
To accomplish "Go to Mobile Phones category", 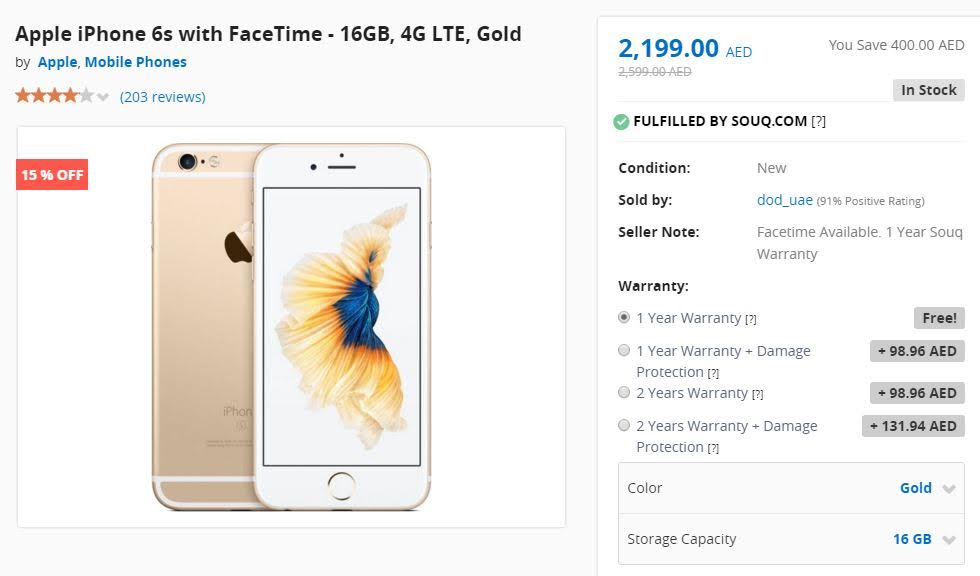I will pyautogui.click(x=135, y=62).
